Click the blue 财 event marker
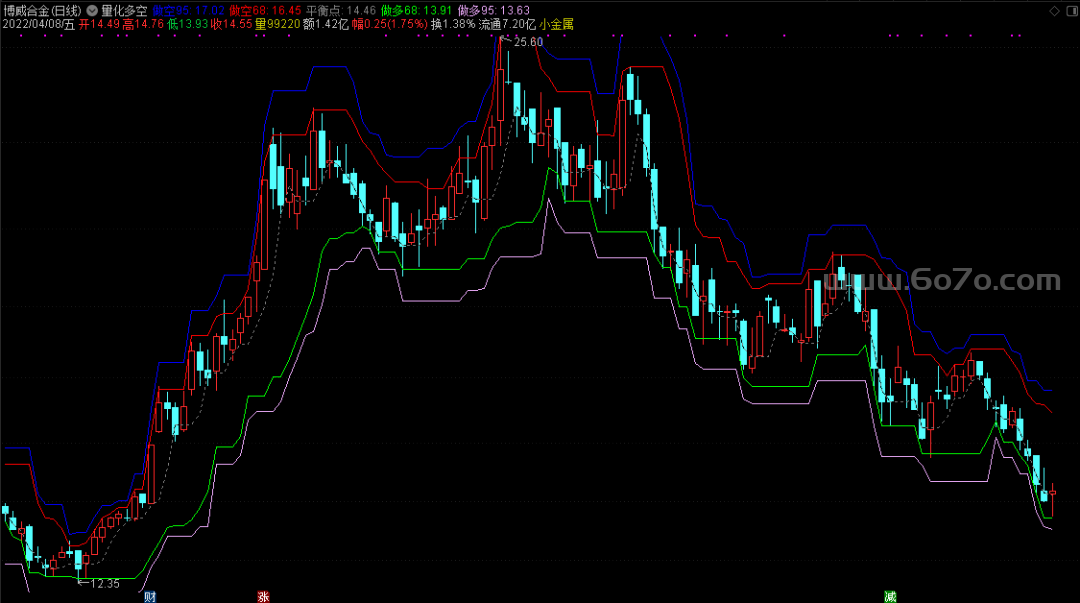 coord(150,596)
